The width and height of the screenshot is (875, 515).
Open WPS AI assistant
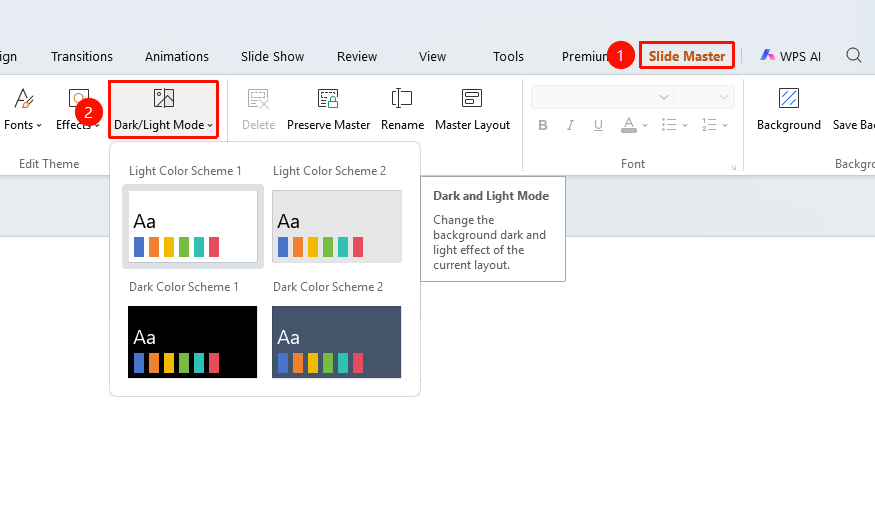tap(790, 56)
